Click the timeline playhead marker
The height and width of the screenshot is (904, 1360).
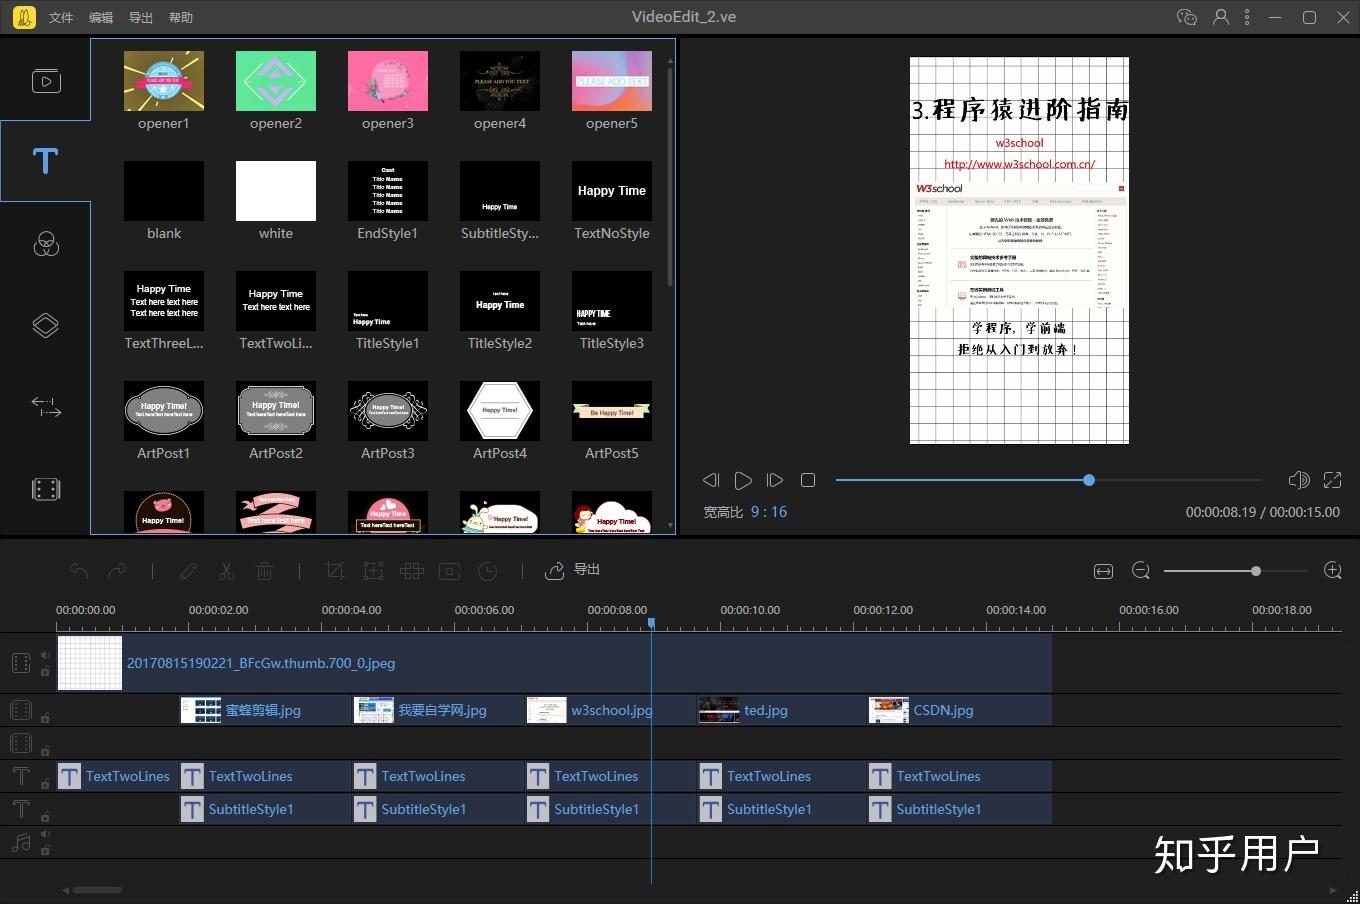tap(651, 623)
